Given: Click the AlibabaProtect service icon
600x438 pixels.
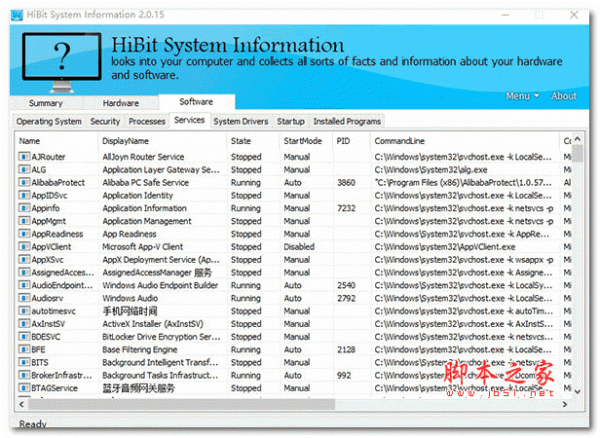Looking at the screenshot, I should click(x=24, y=183).
